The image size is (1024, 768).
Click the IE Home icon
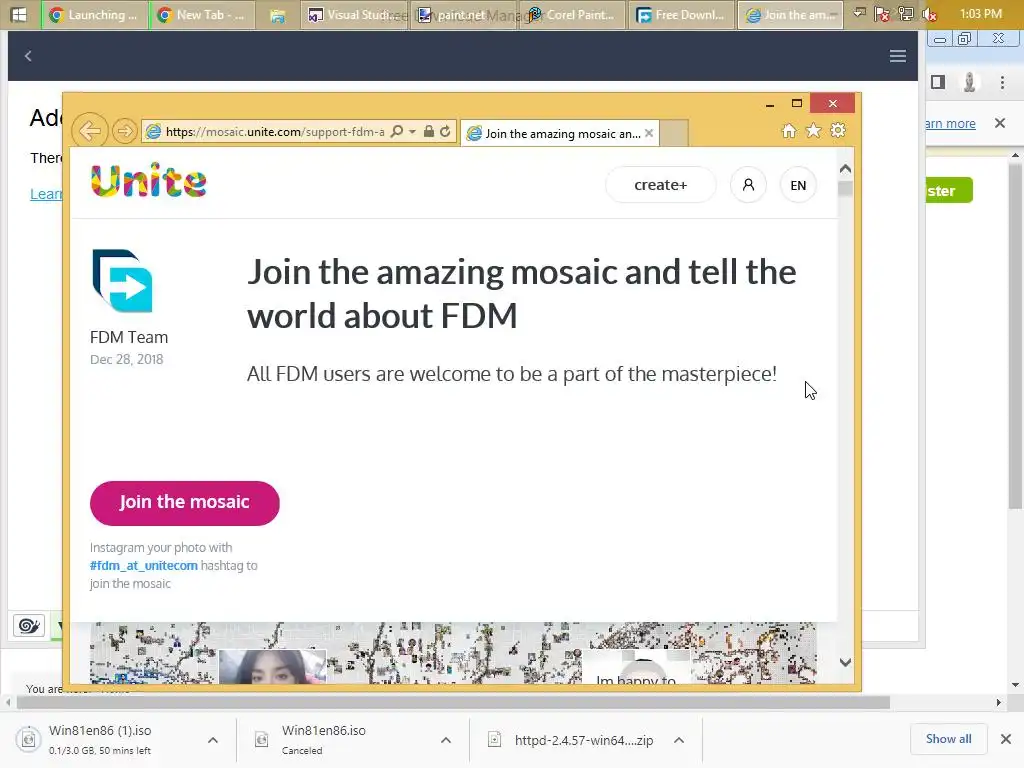coord(789,131)
